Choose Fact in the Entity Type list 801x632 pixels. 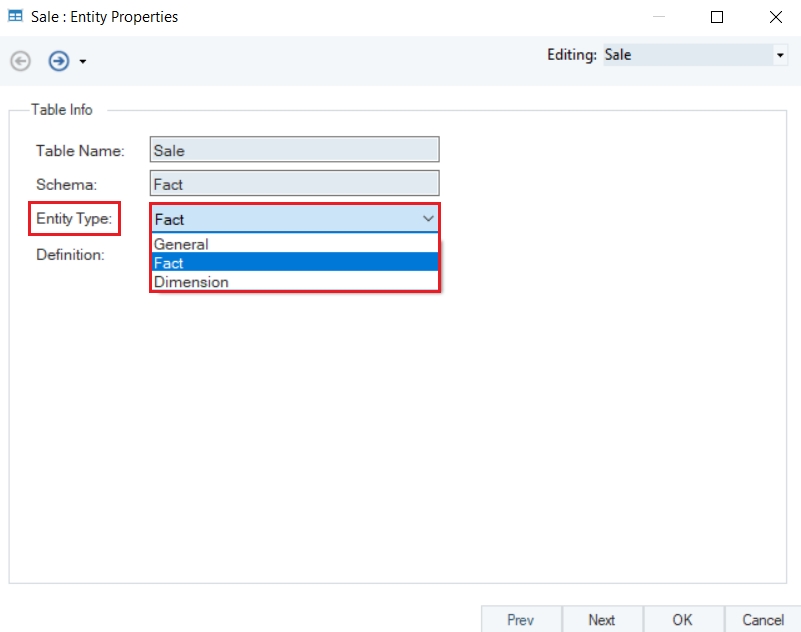tap(295, 263)
